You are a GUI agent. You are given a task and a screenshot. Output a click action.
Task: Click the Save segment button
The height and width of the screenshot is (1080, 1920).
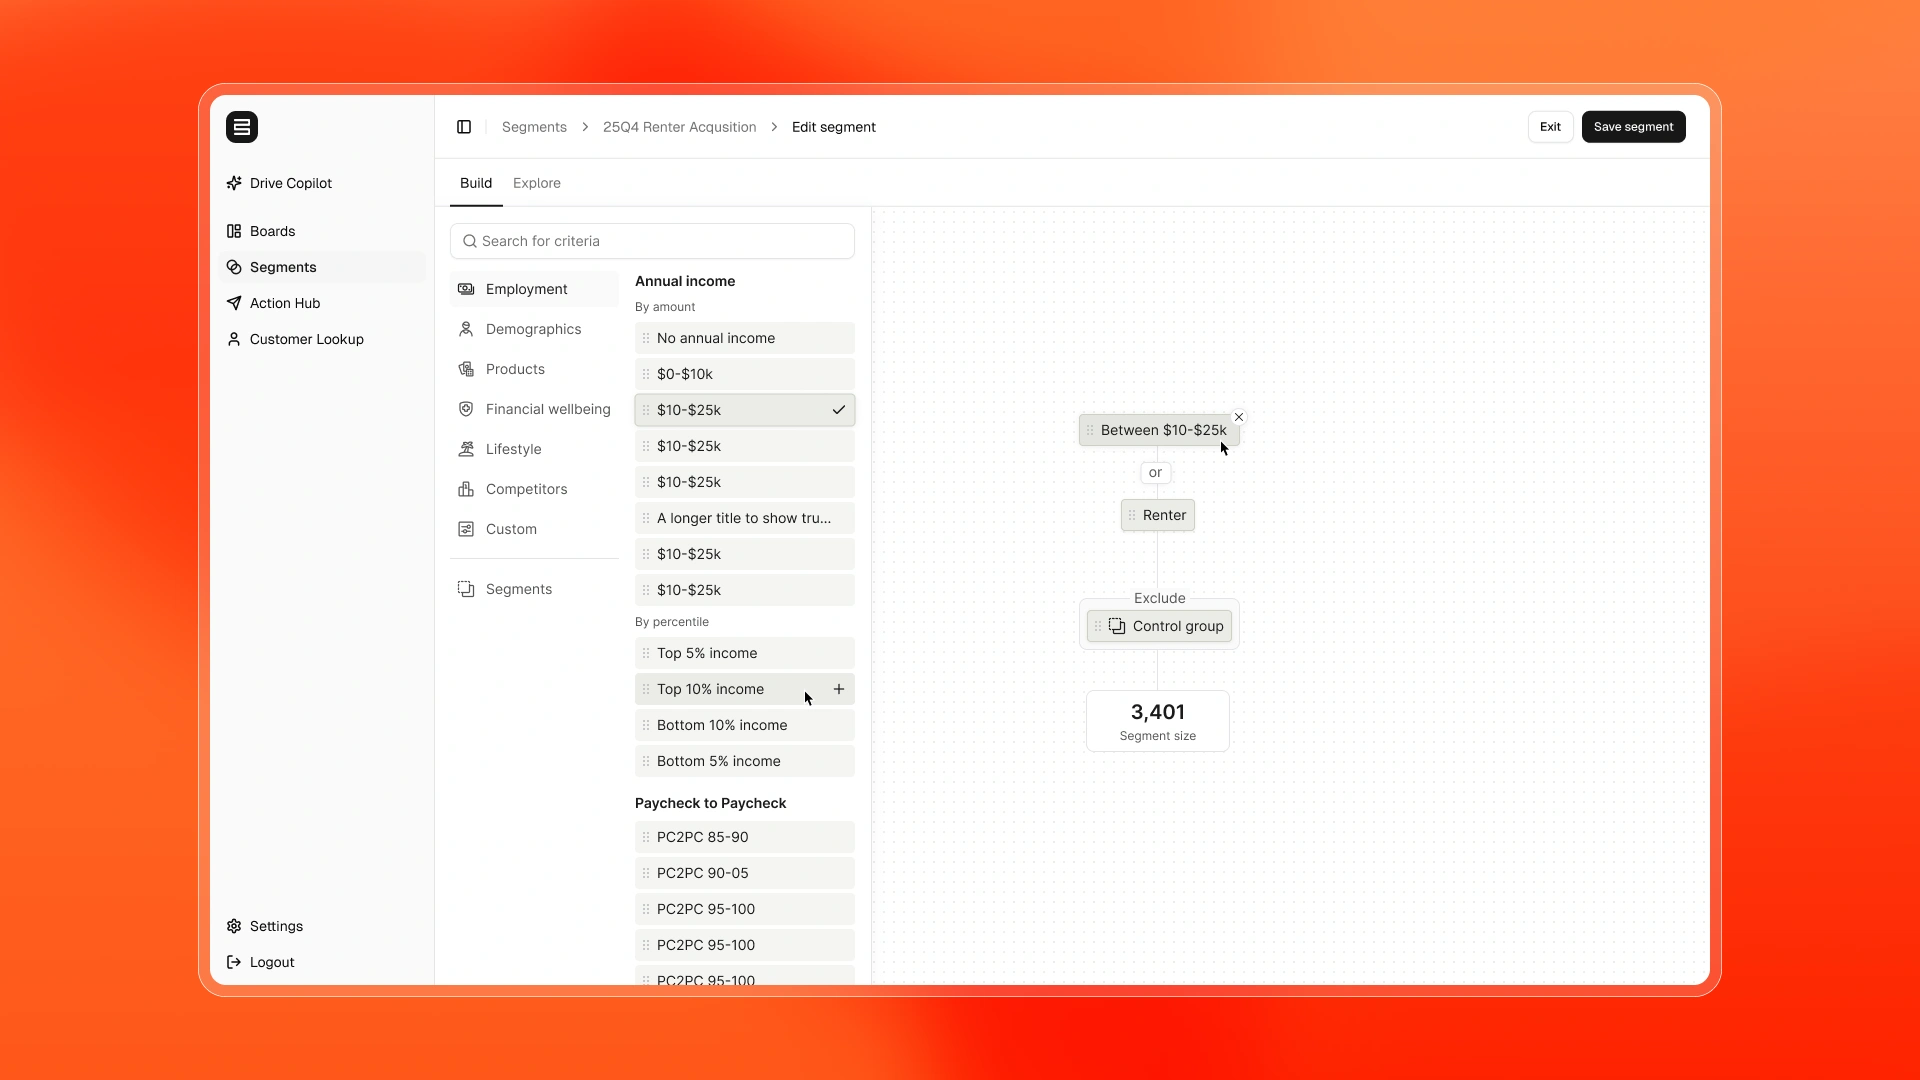click(x=1633, y=127)
